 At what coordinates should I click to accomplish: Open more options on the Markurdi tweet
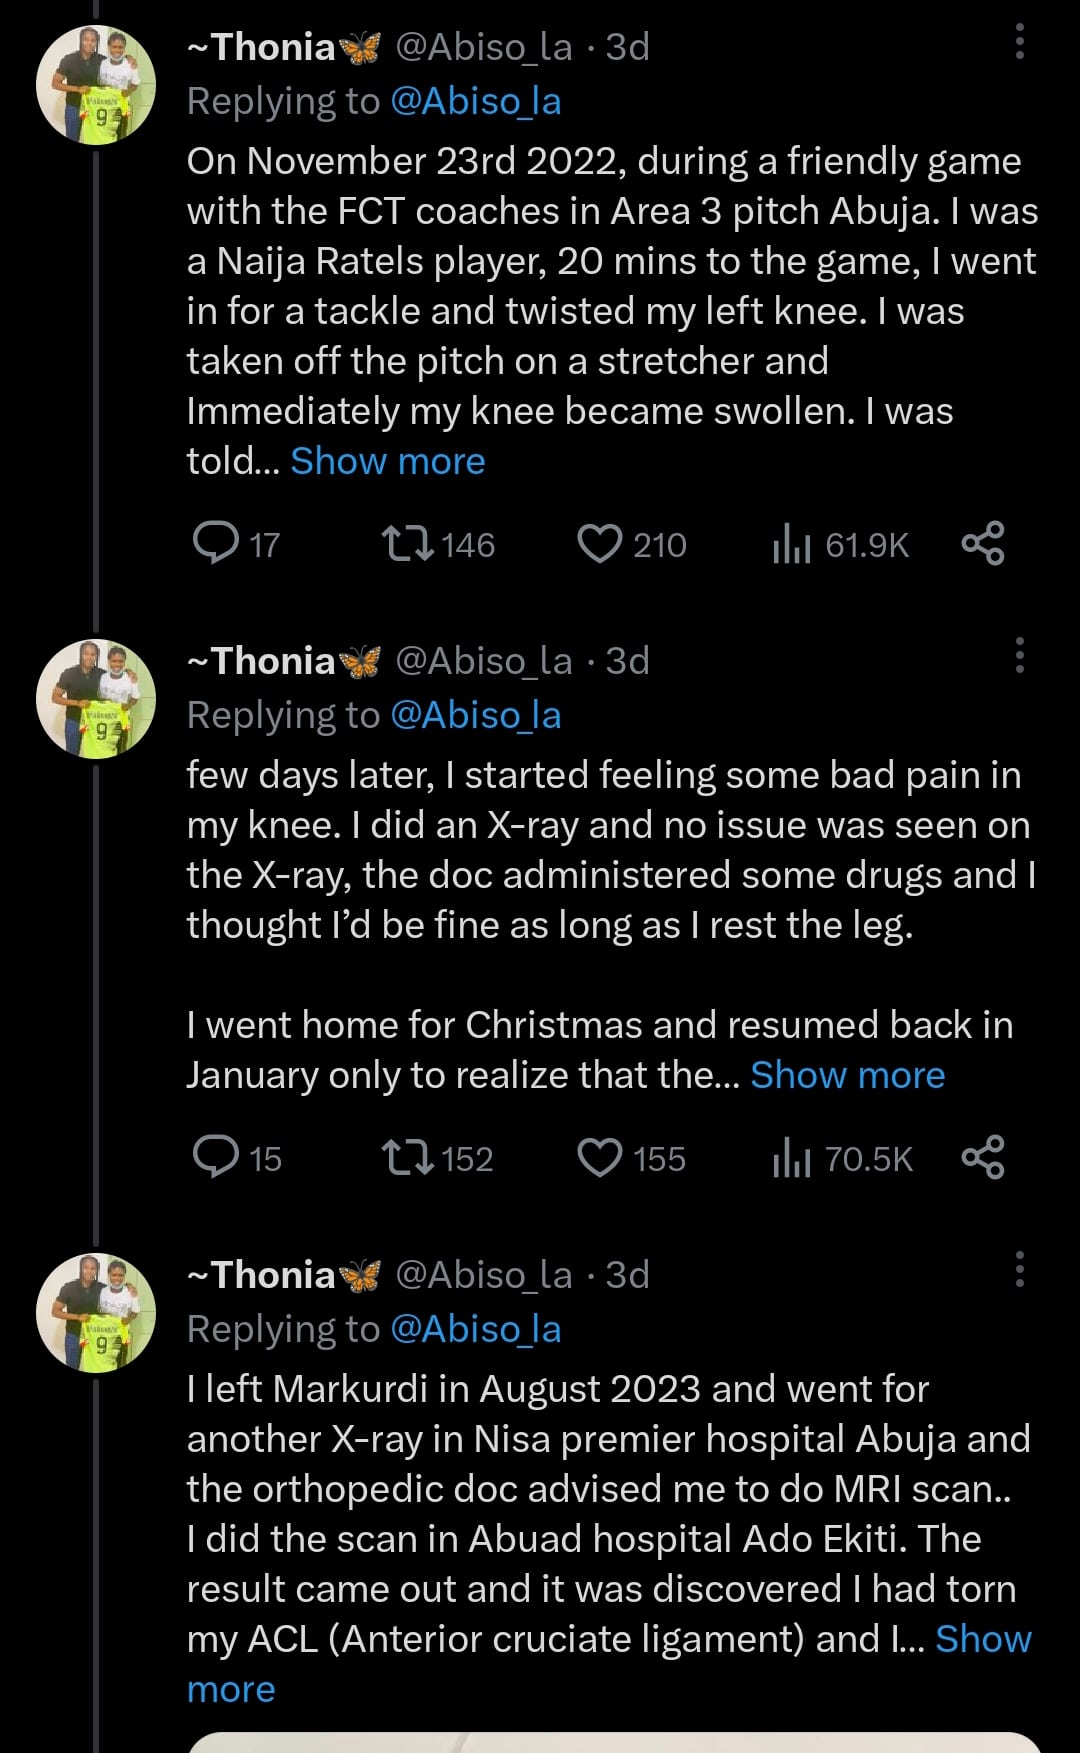[x=1019, y=1270]
